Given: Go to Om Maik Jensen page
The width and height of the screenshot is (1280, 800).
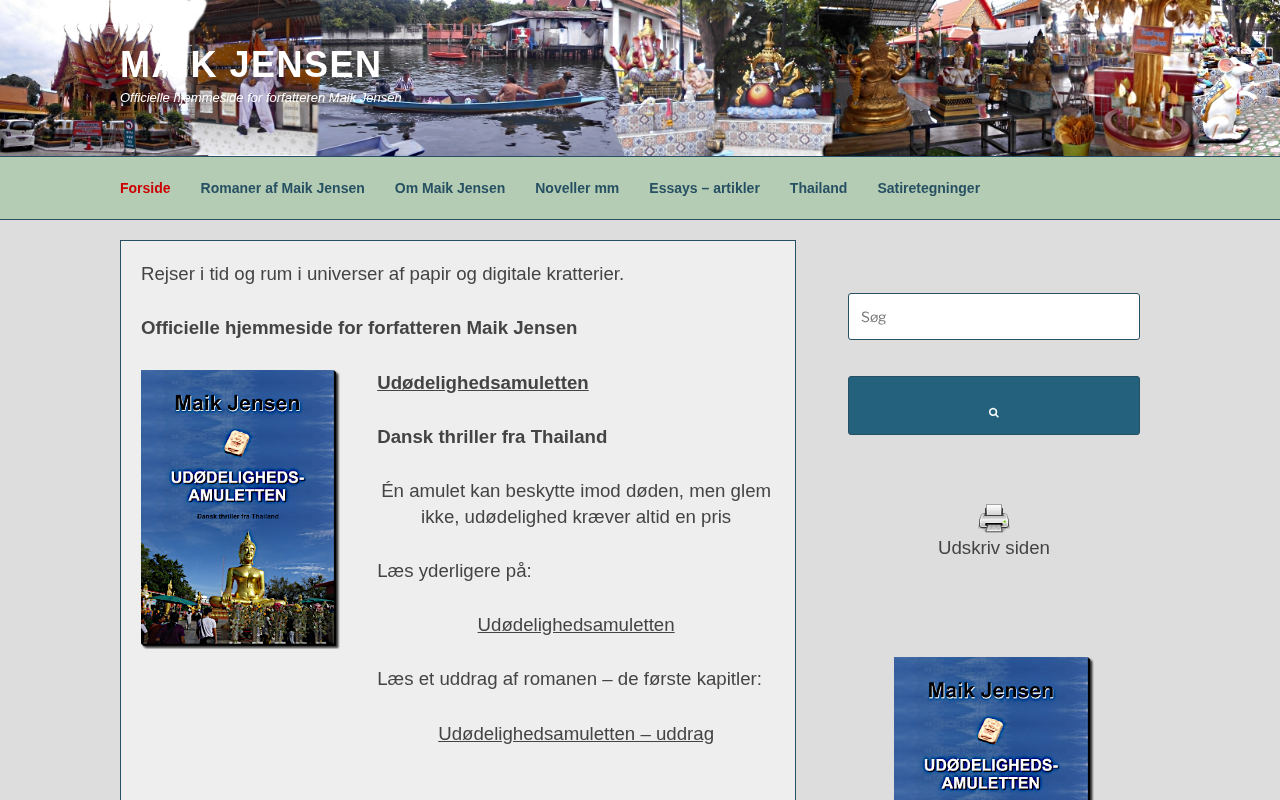Looking at the screenshot, I should (x=450, y=188).
